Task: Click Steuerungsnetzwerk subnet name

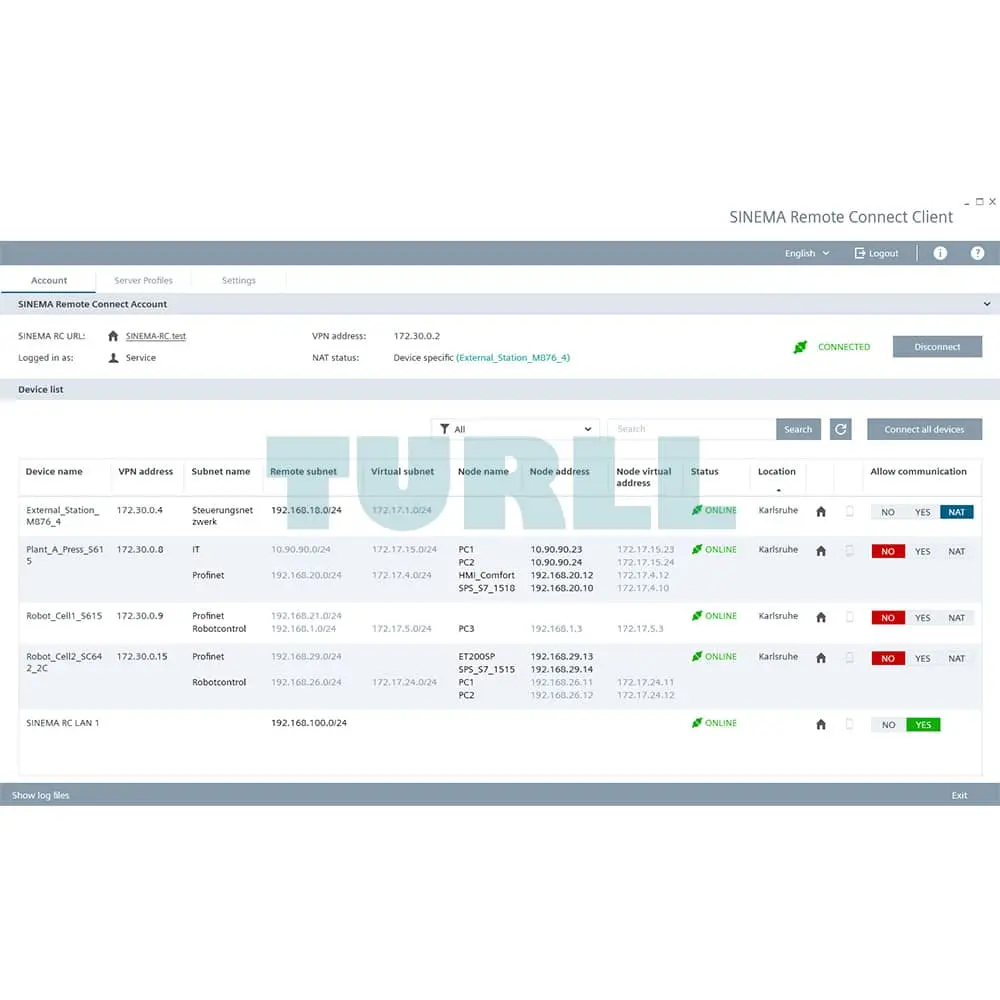Action: tap(222, 516)
